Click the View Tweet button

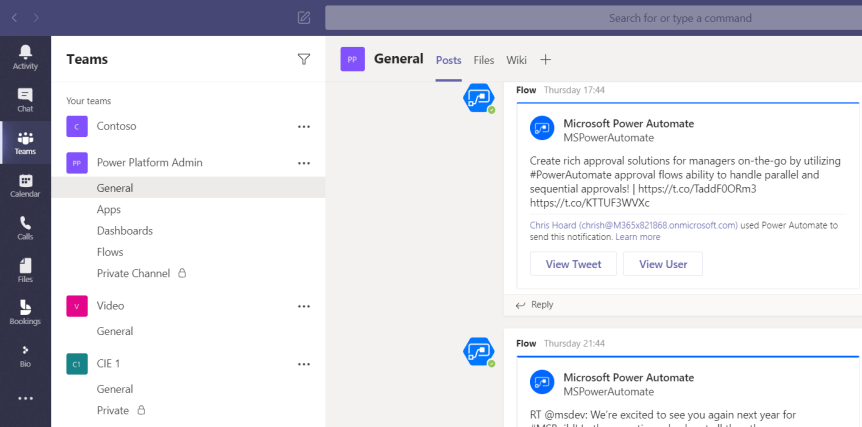click(x=573, y=264)
